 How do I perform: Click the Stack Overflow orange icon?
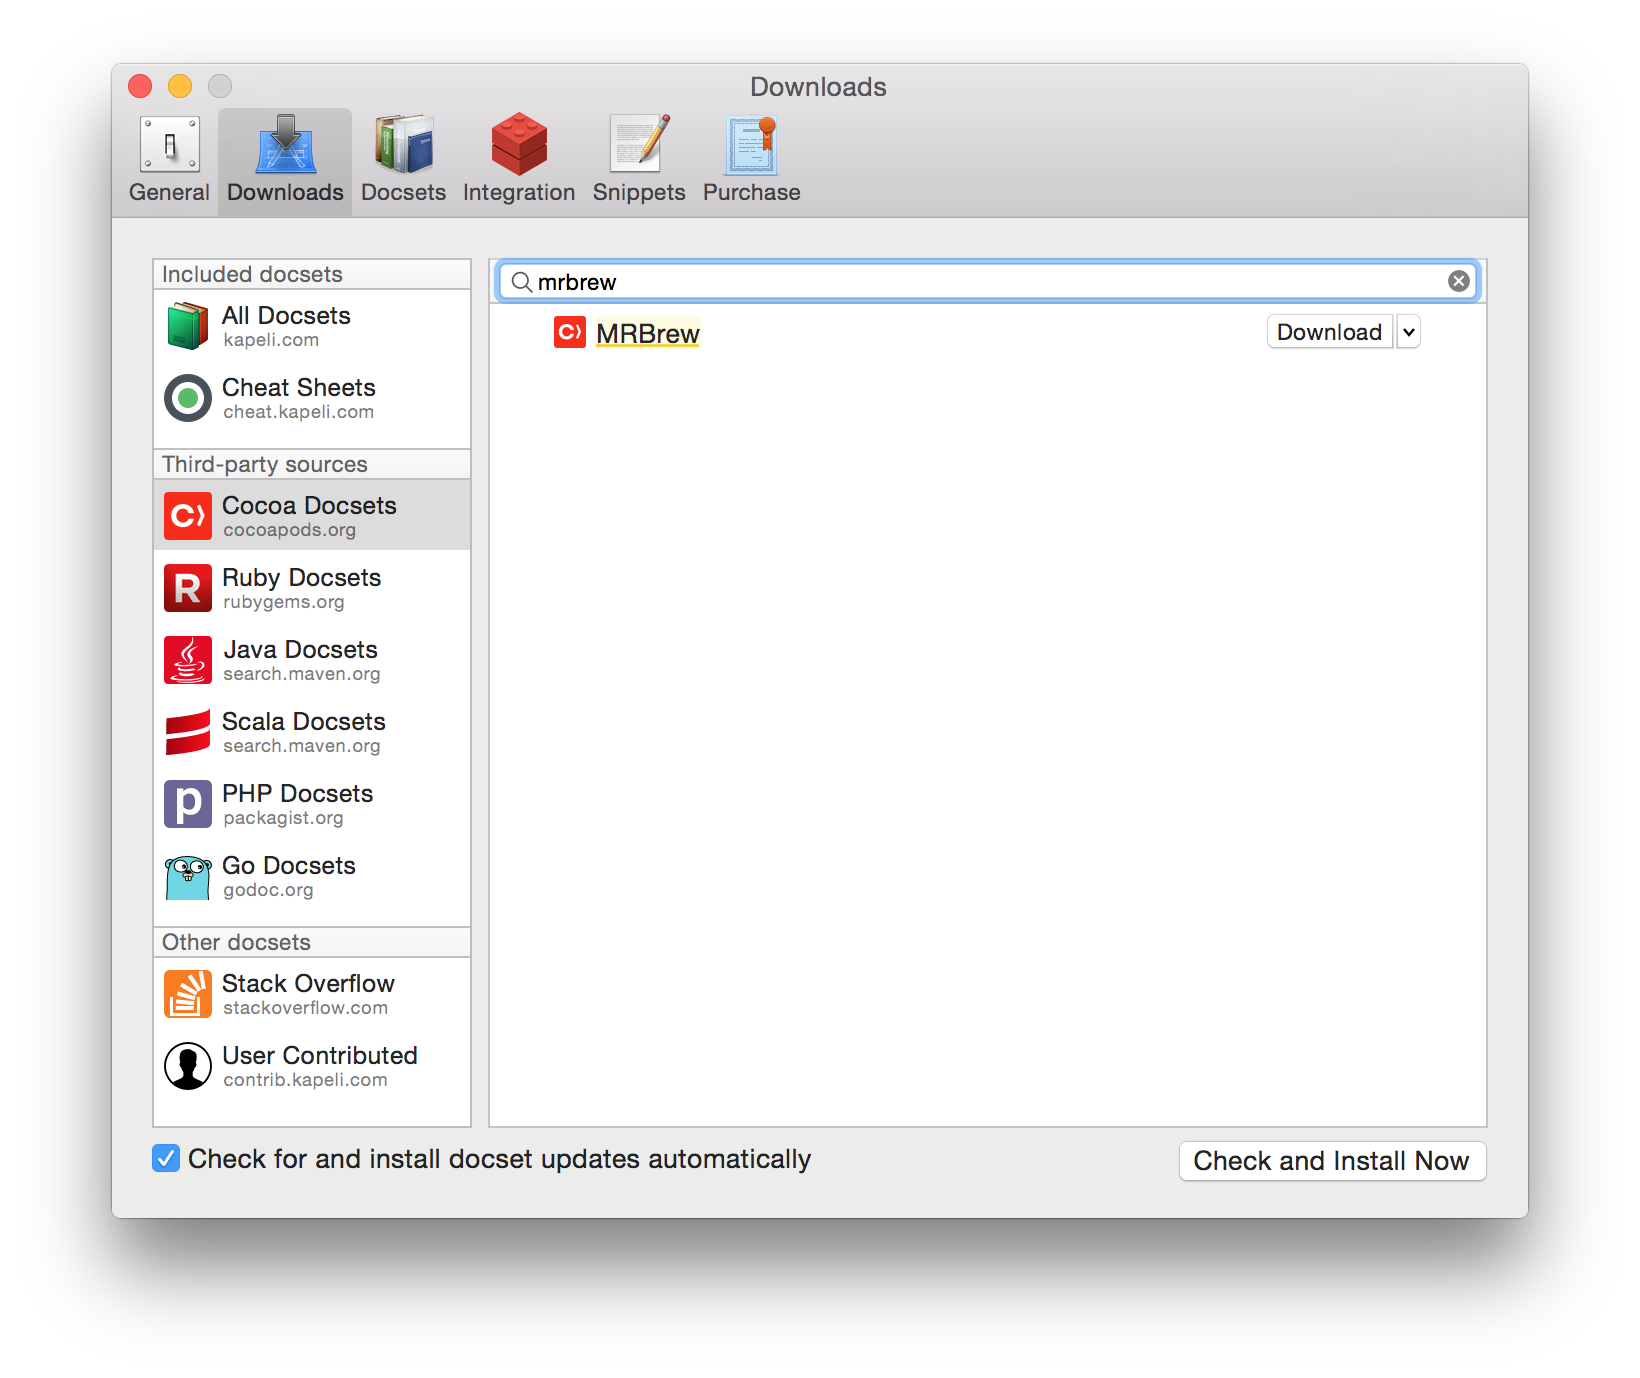[188, 994]
